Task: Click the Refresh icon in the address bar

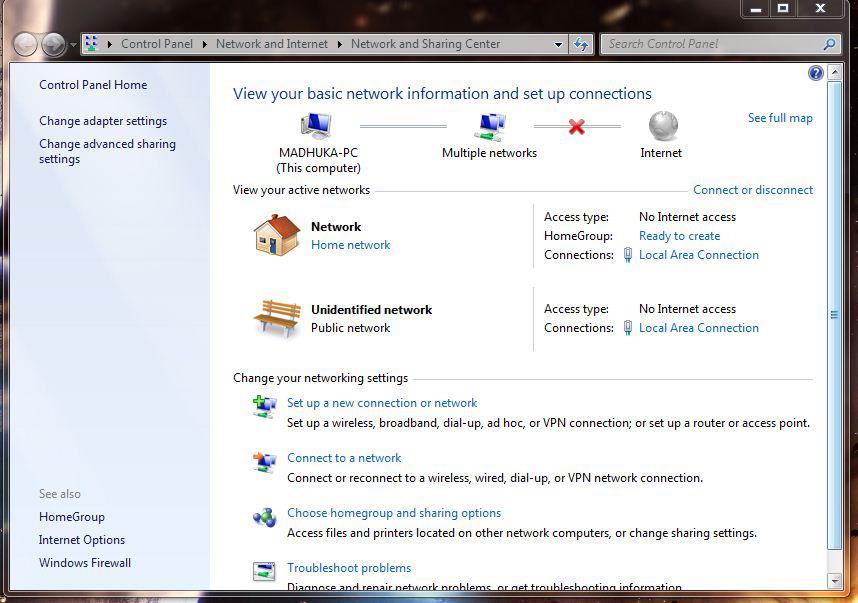Action: coord(580,44)
